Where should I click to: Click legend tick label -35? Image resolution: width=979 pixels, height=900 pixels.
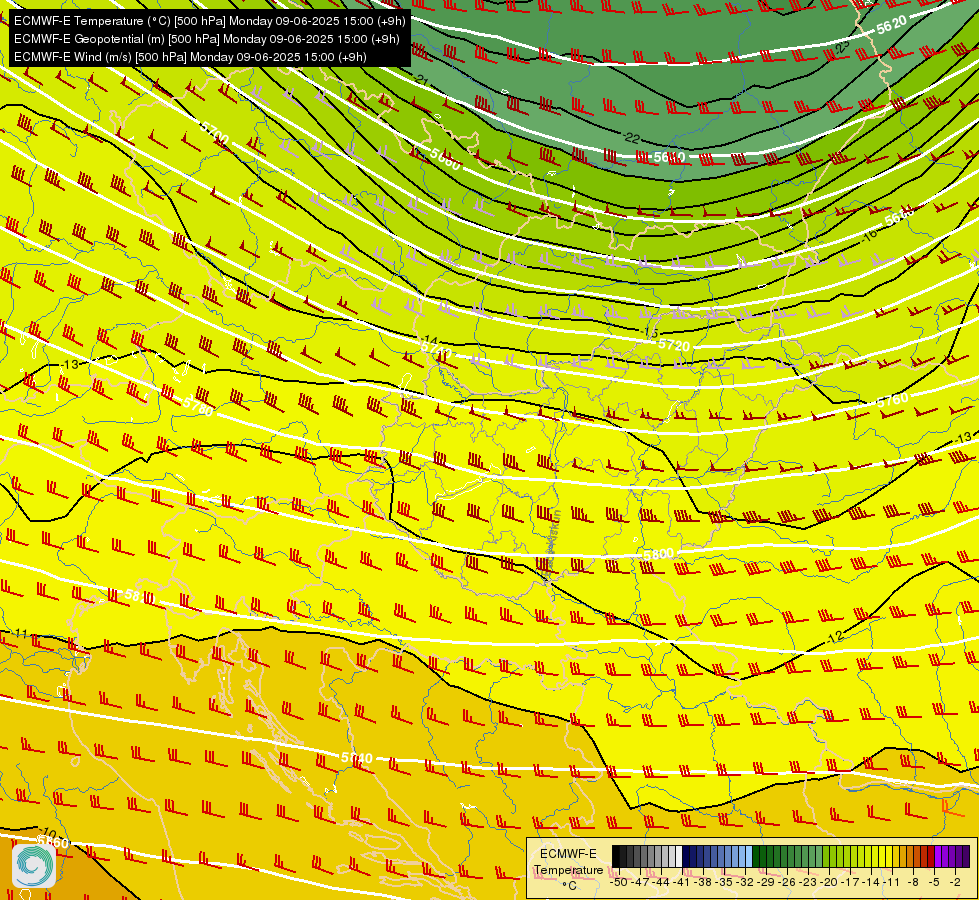[x=724, y=882]
